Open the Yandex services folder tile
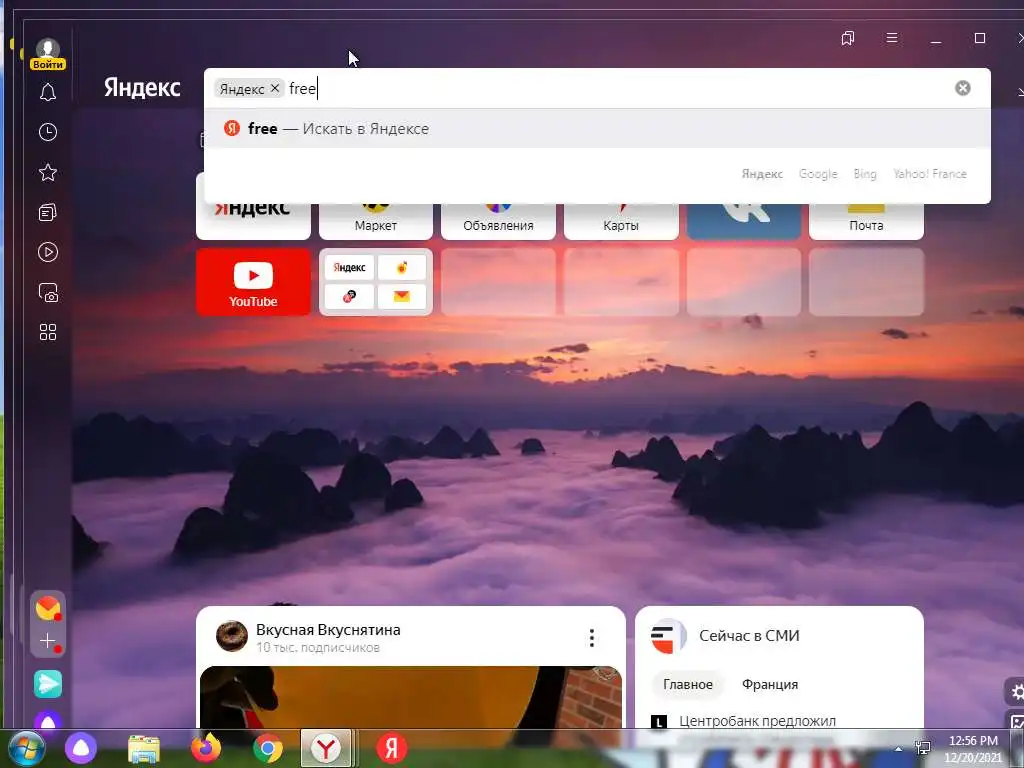Image resolution: width=1024 pixels, height=768 pixels. (x=376, y=282)
